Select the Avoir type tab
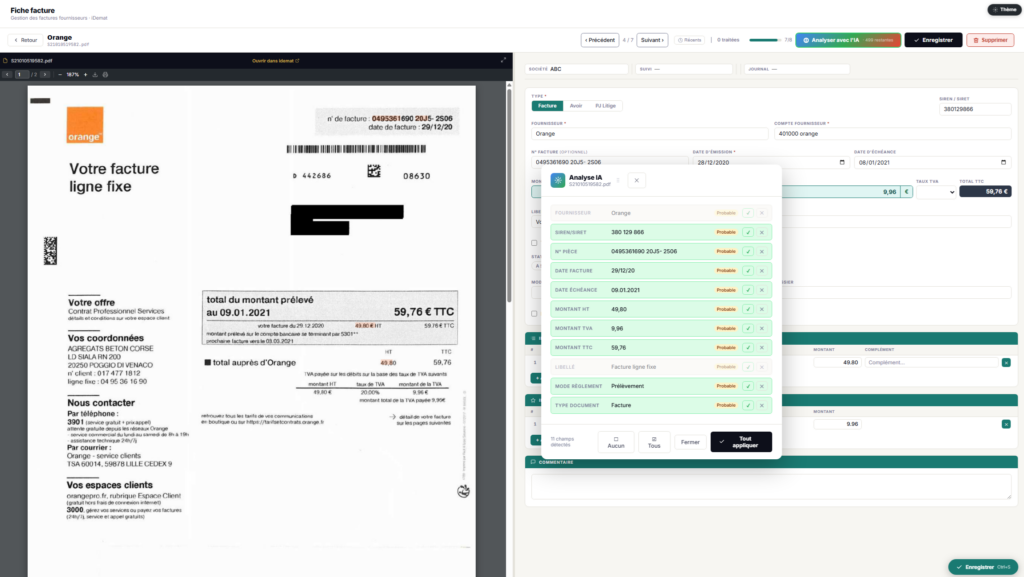The width and height of the screenshot is (1024, 577). tap(576, 106)
